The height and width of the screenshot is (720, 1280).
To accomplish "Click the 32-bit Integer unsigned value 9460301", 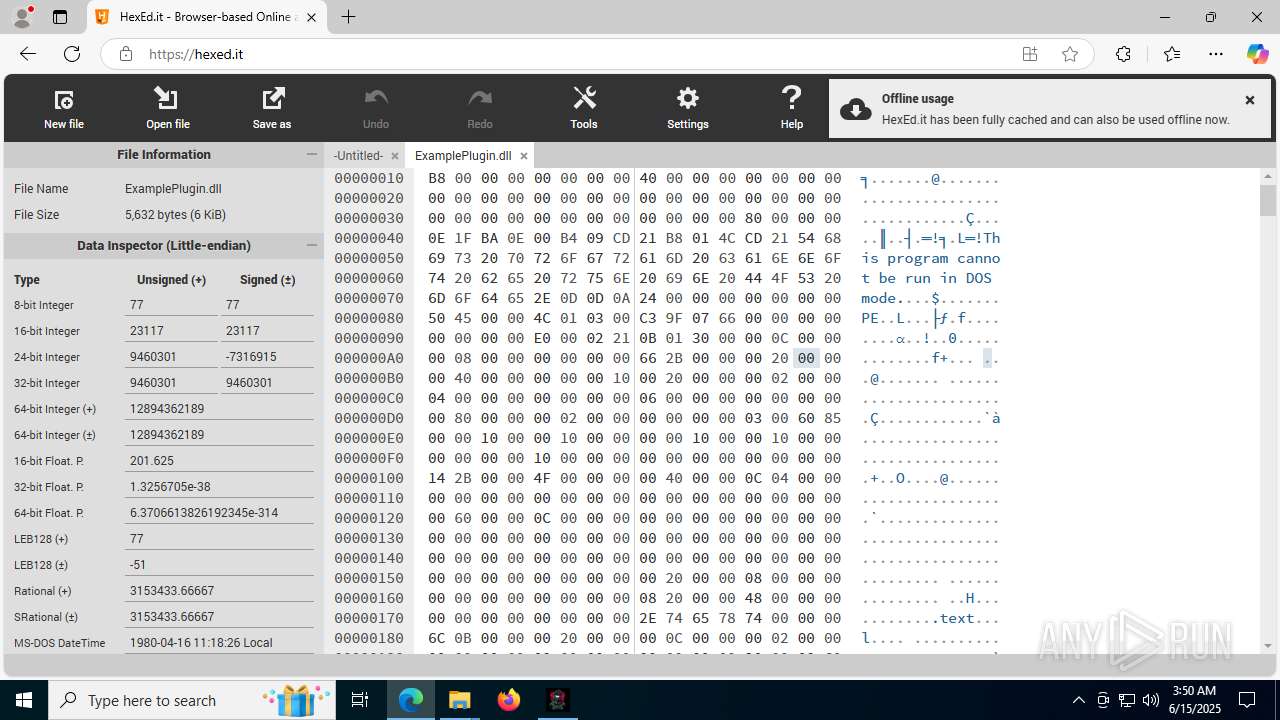I will [171, 383].
